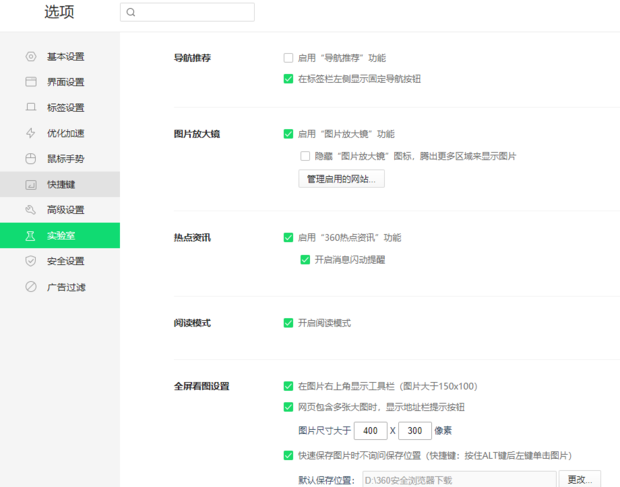Go to 广告过滤 settings
This screenshot has width=620, height=487.
click(60, 287)
